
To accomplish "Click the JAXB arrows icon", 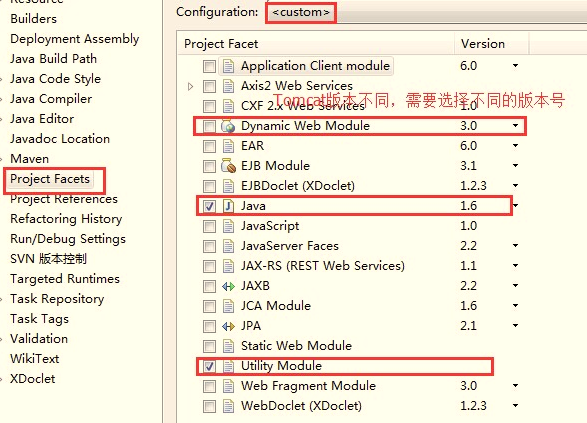I will 228,286.
